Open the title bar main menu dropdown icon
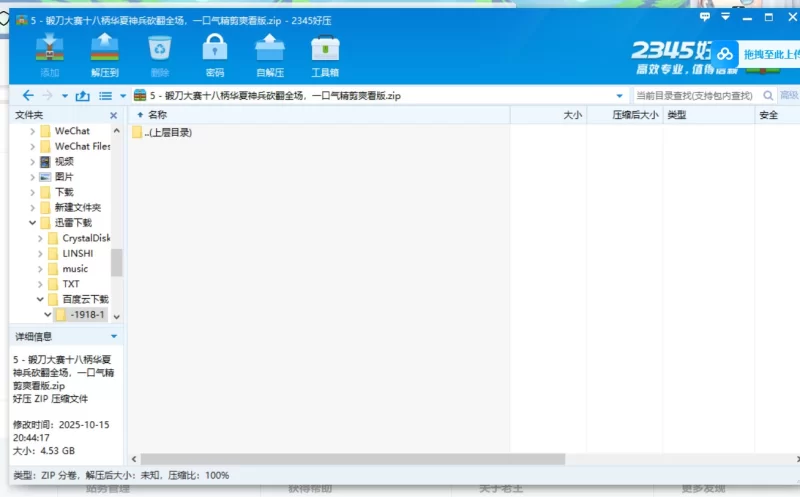 (x=725, y=17)
